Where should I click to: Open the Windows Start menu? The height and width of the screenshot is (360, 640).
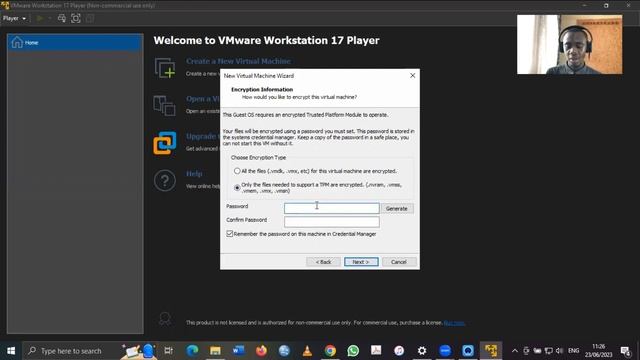click(x=11, y=351)
